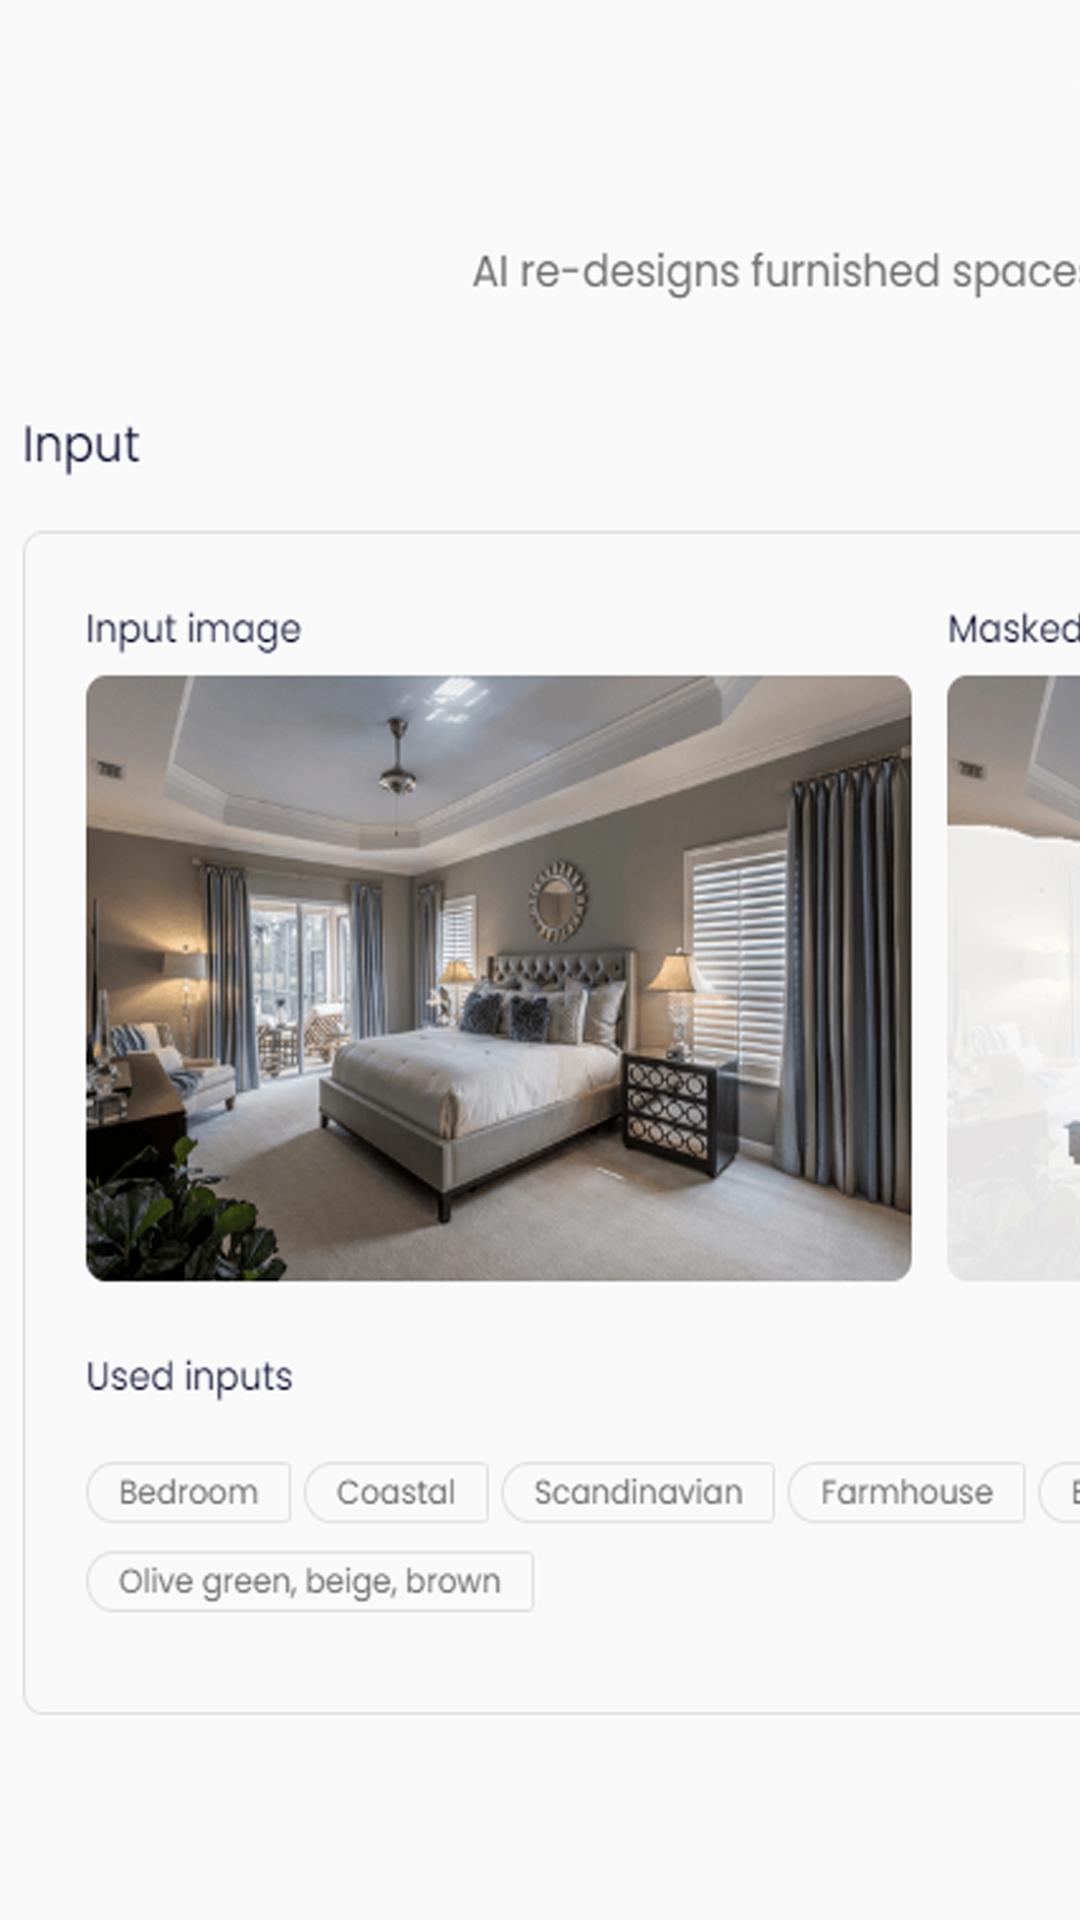The height and width of the screenshot is (1920, 1080).
Task: Click the sliding glass door in the photo
Action: tap(298, 986)
